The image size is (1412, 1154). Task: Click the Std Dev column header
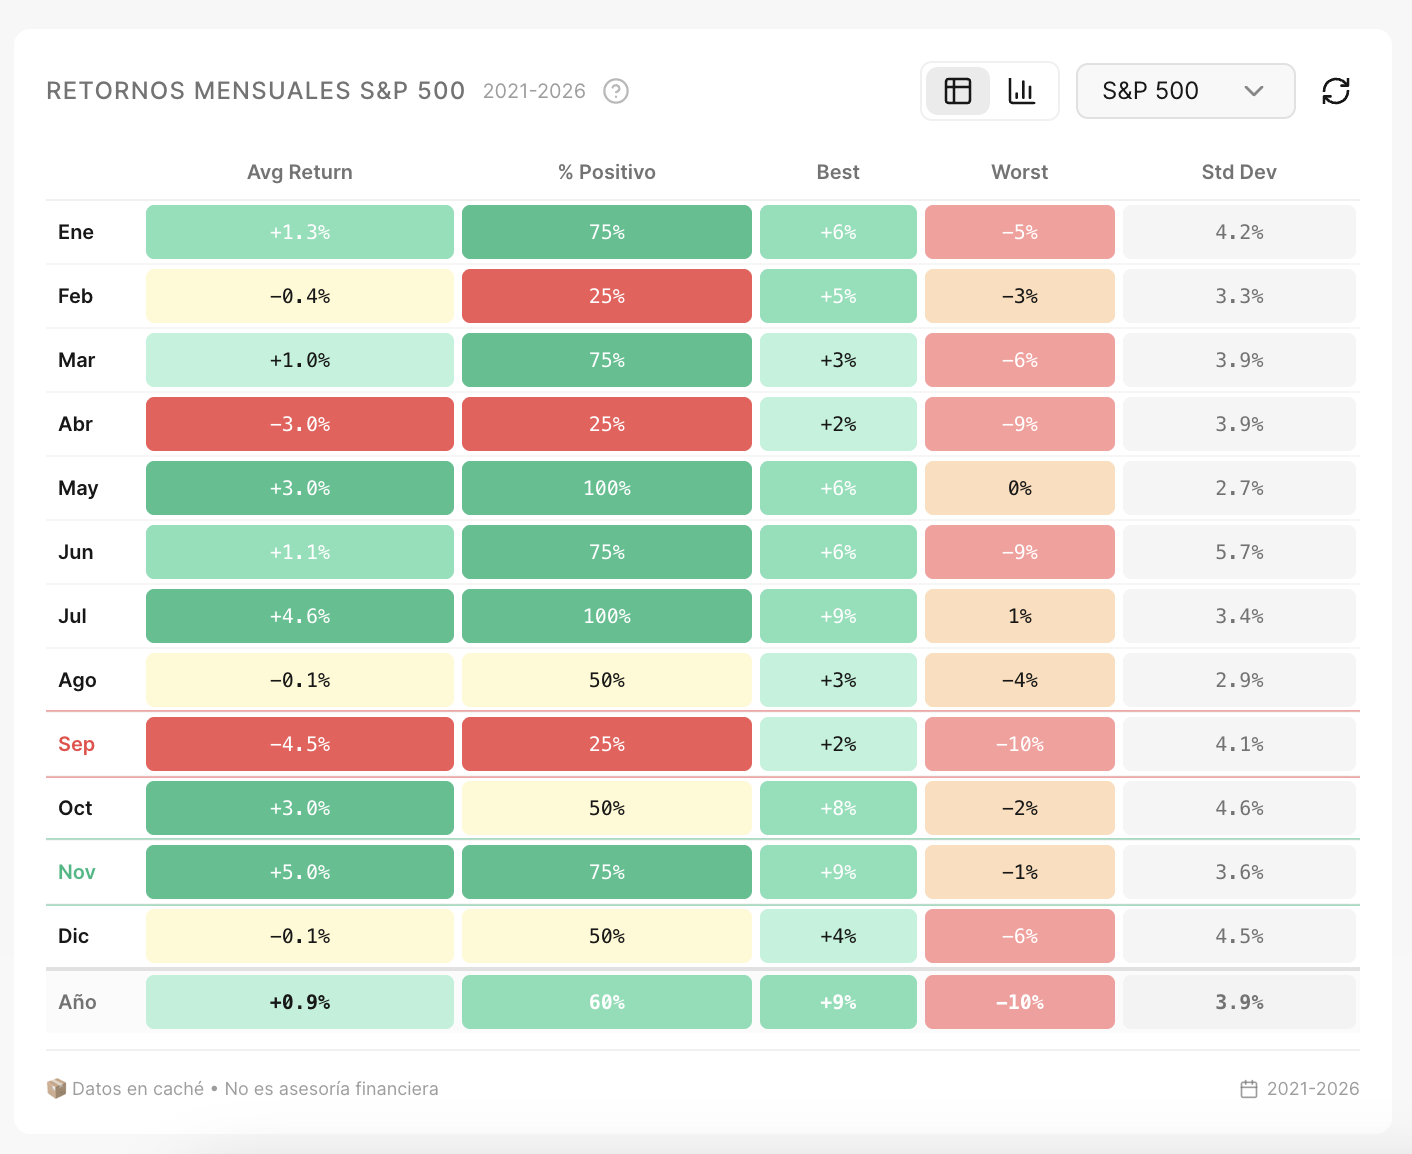(1239, 172)
